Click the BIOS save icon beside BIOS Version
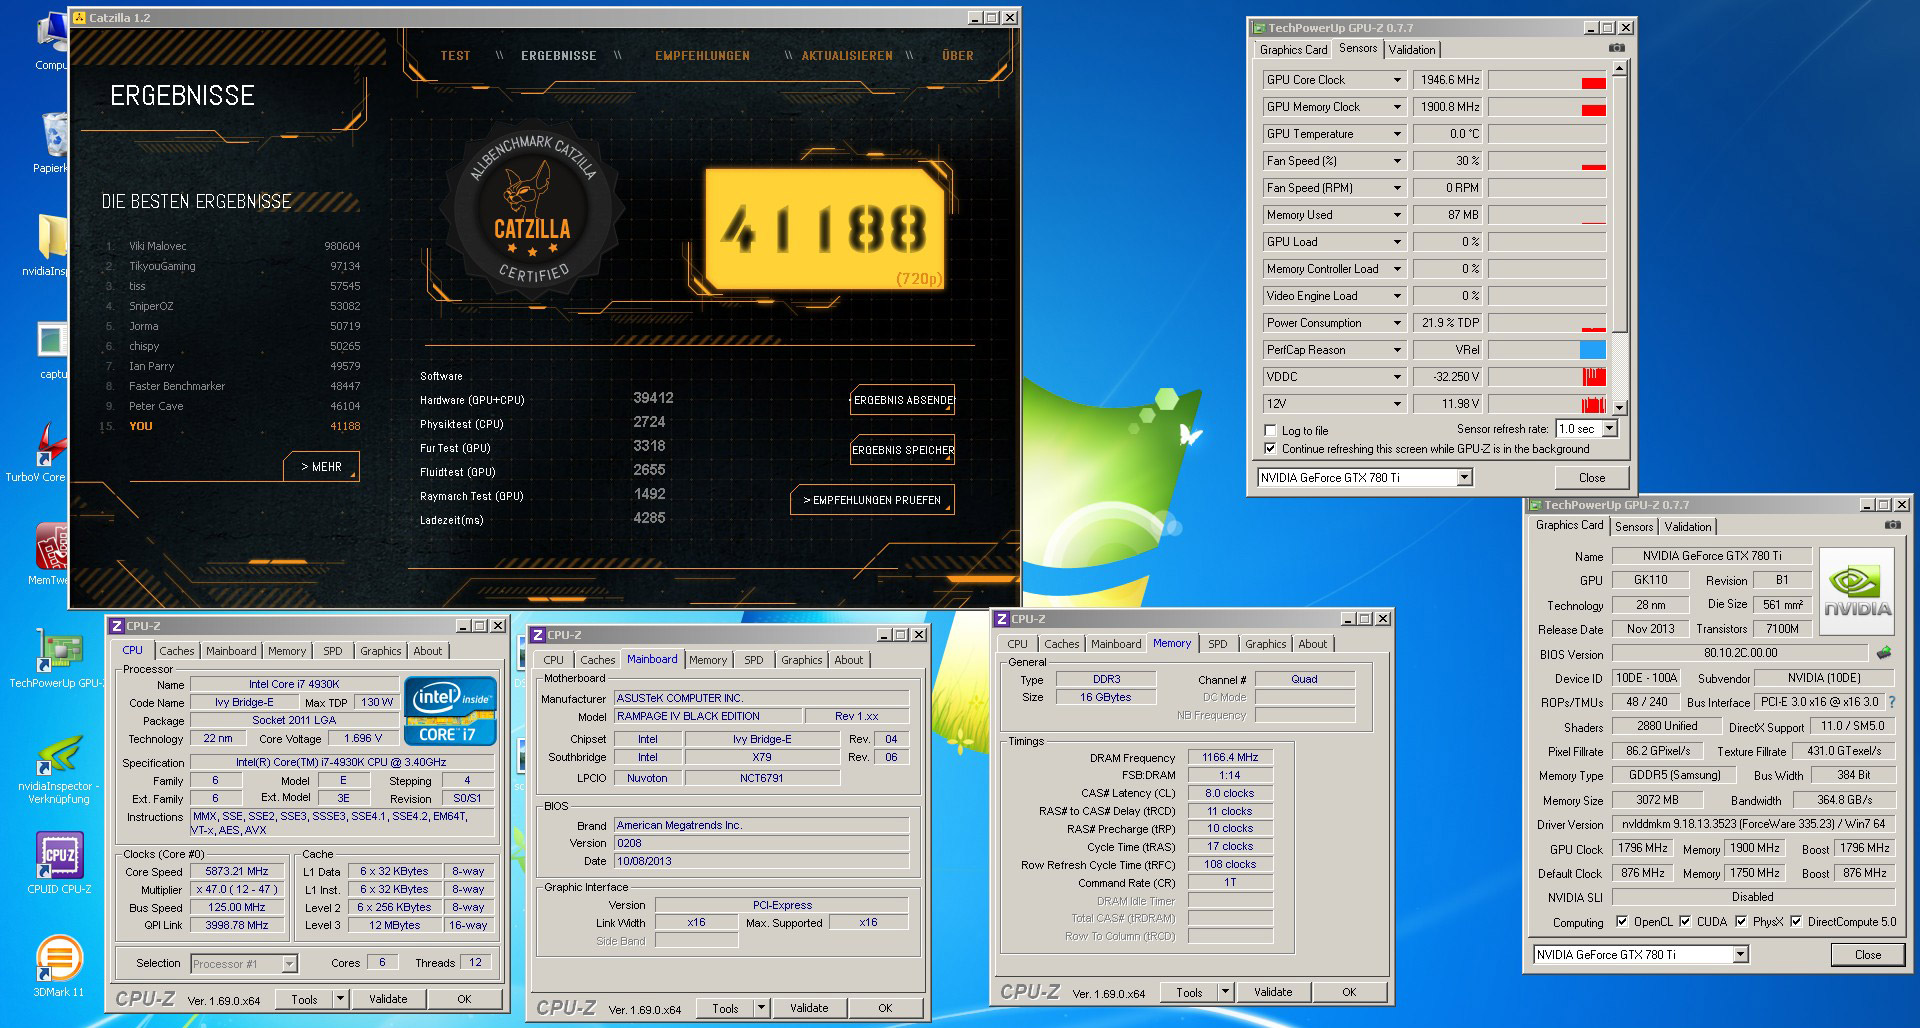This screenshot has height=1028, width=1920. tap(1884, 653)
